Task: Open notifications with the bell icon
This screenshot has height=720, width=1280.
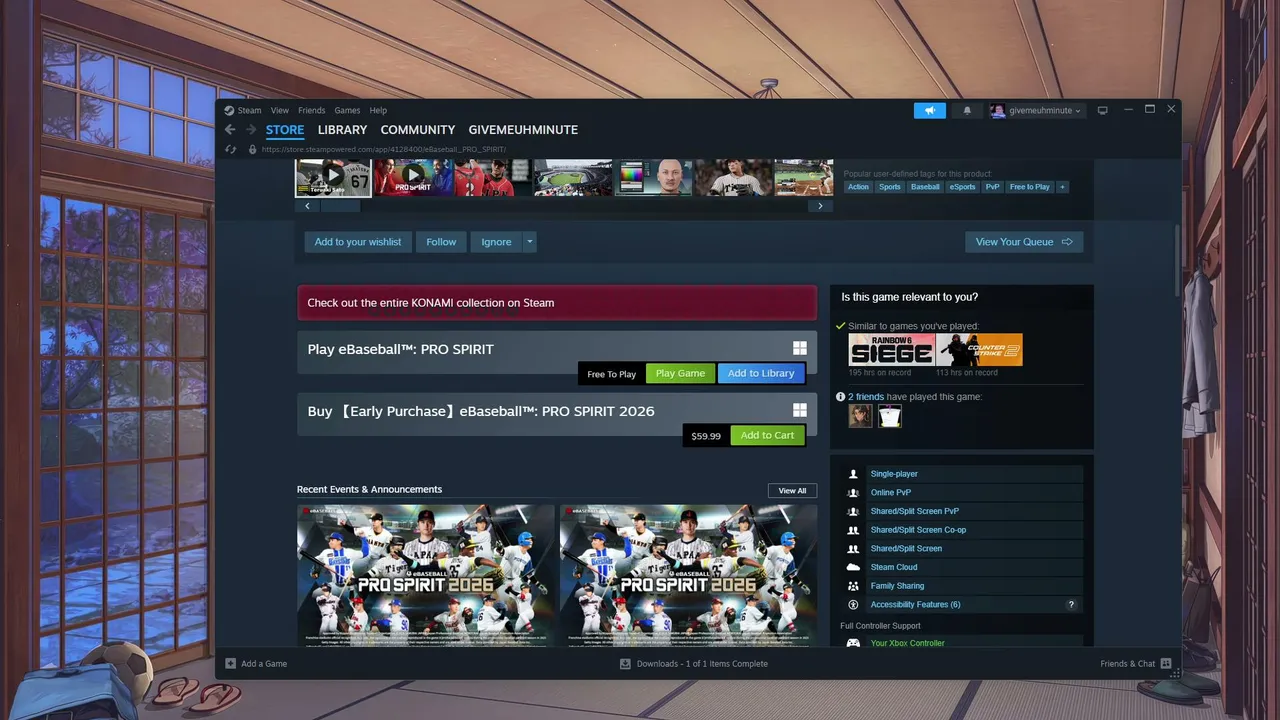Action: (966, 110)
